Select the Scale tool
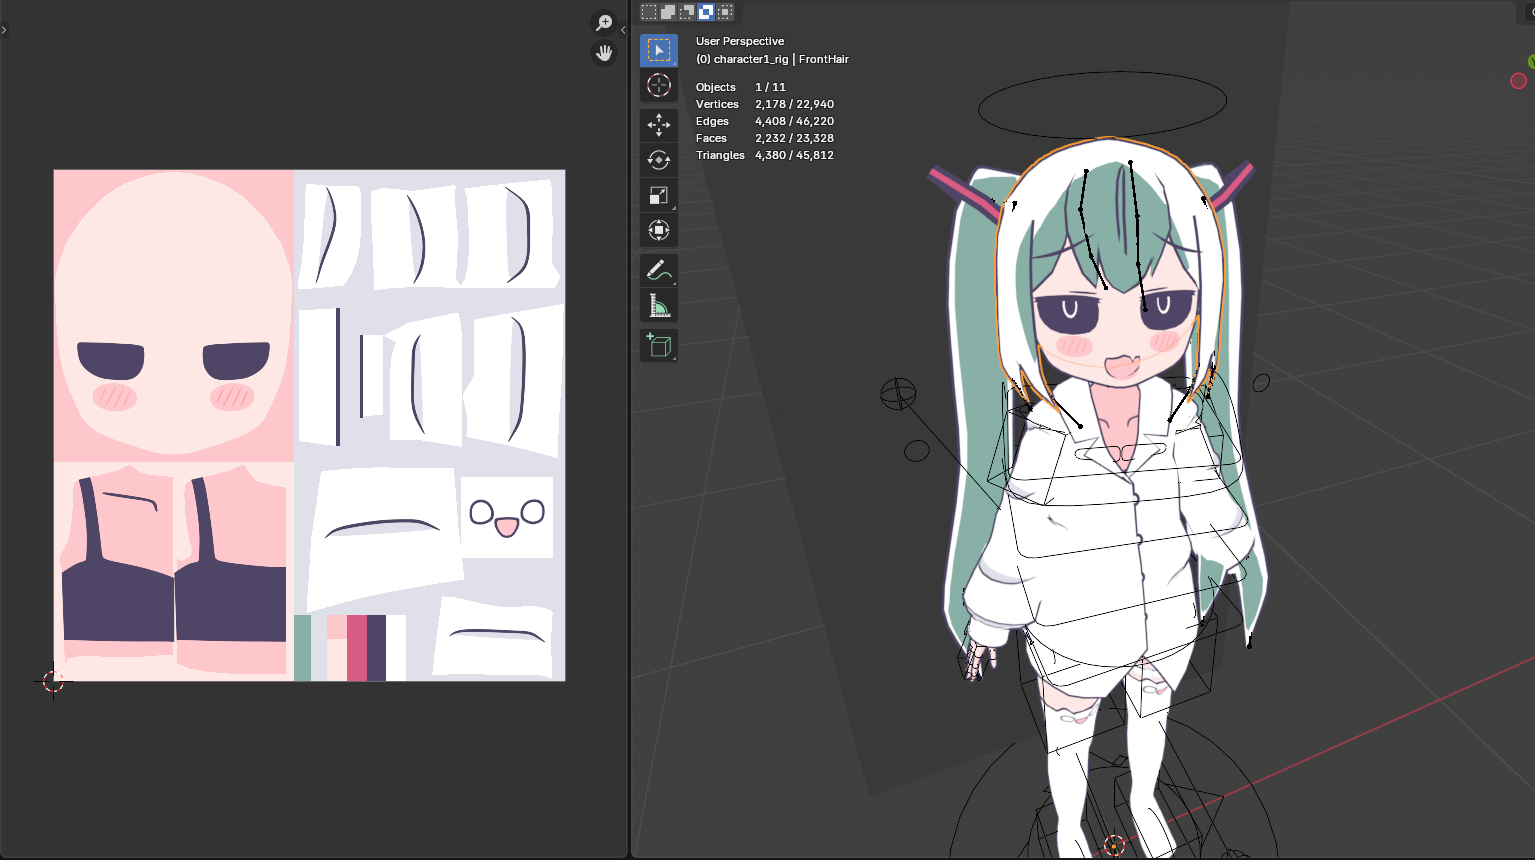 tap(659, 195)
